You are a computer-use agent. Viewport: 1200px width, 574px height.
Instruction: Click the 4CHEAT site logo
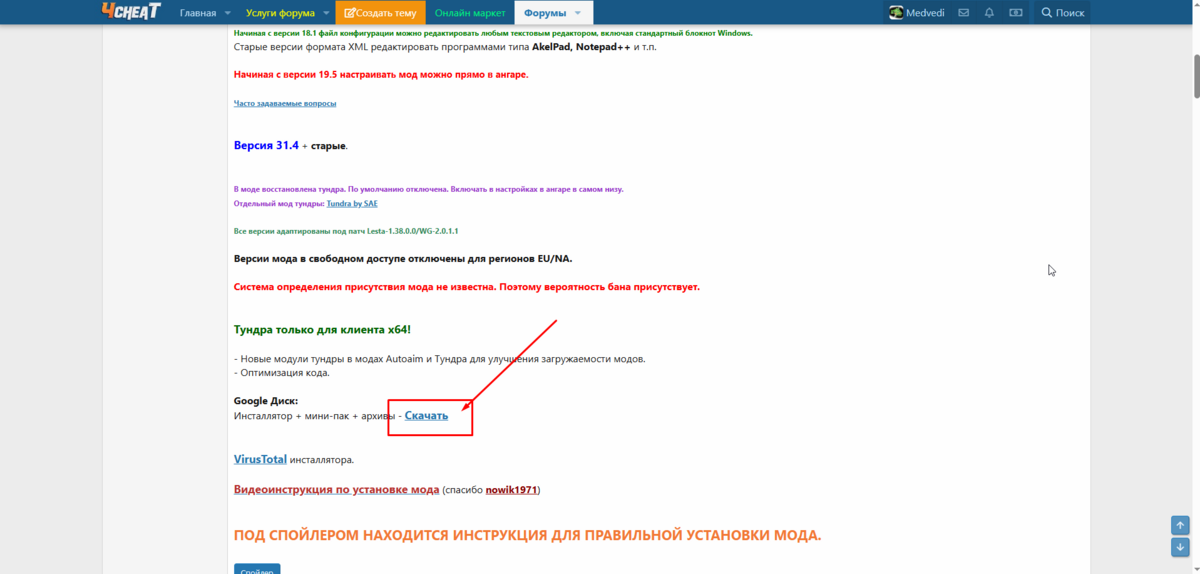pyautogui.click(x=131, y=12)
